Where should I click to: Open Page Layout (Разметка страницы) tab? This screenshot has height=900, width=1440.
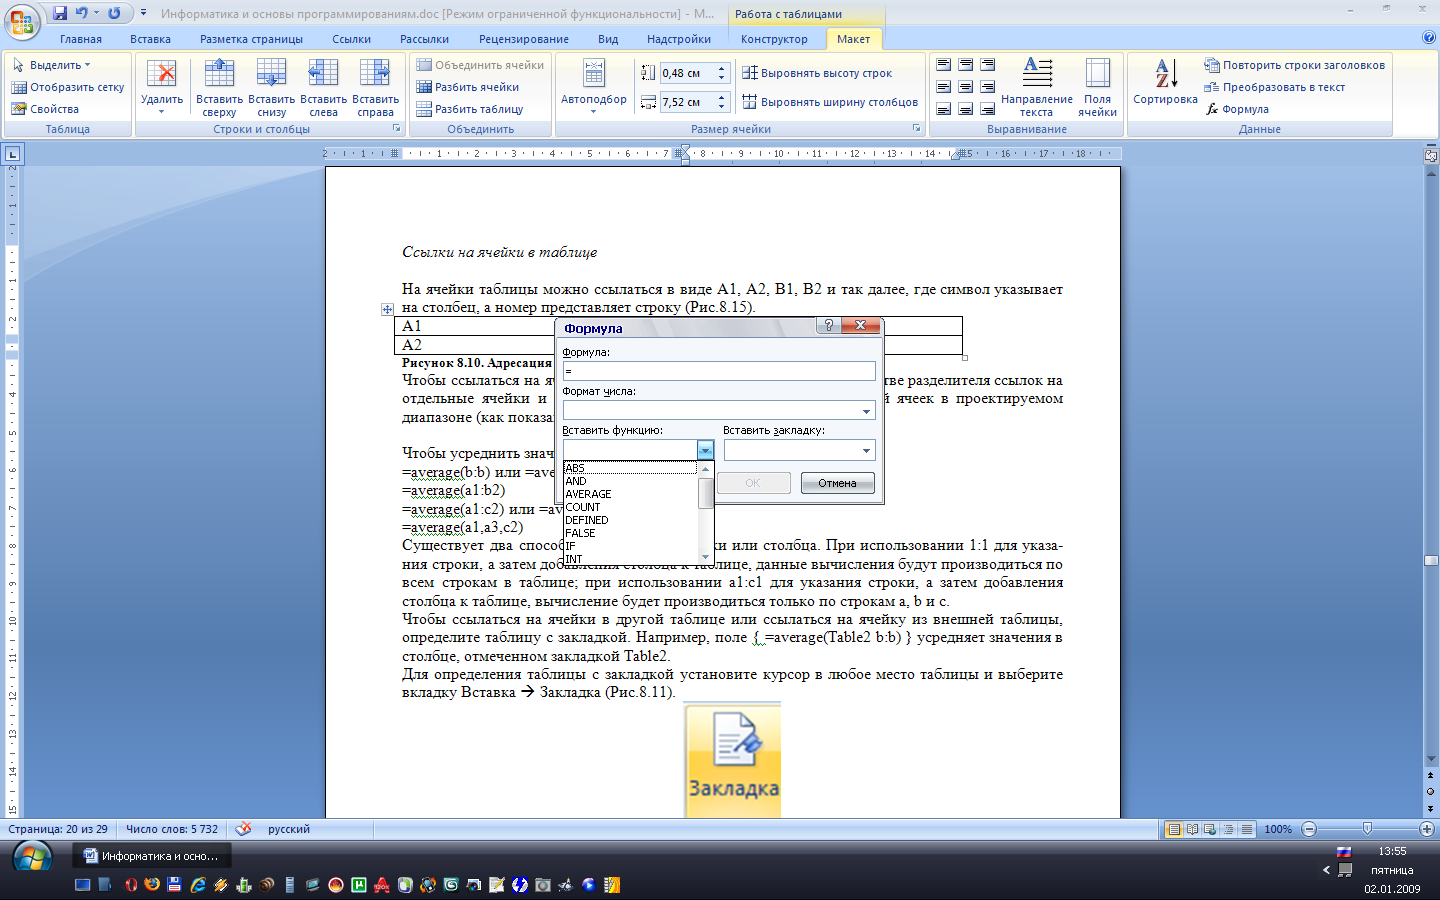click(251, 39)
